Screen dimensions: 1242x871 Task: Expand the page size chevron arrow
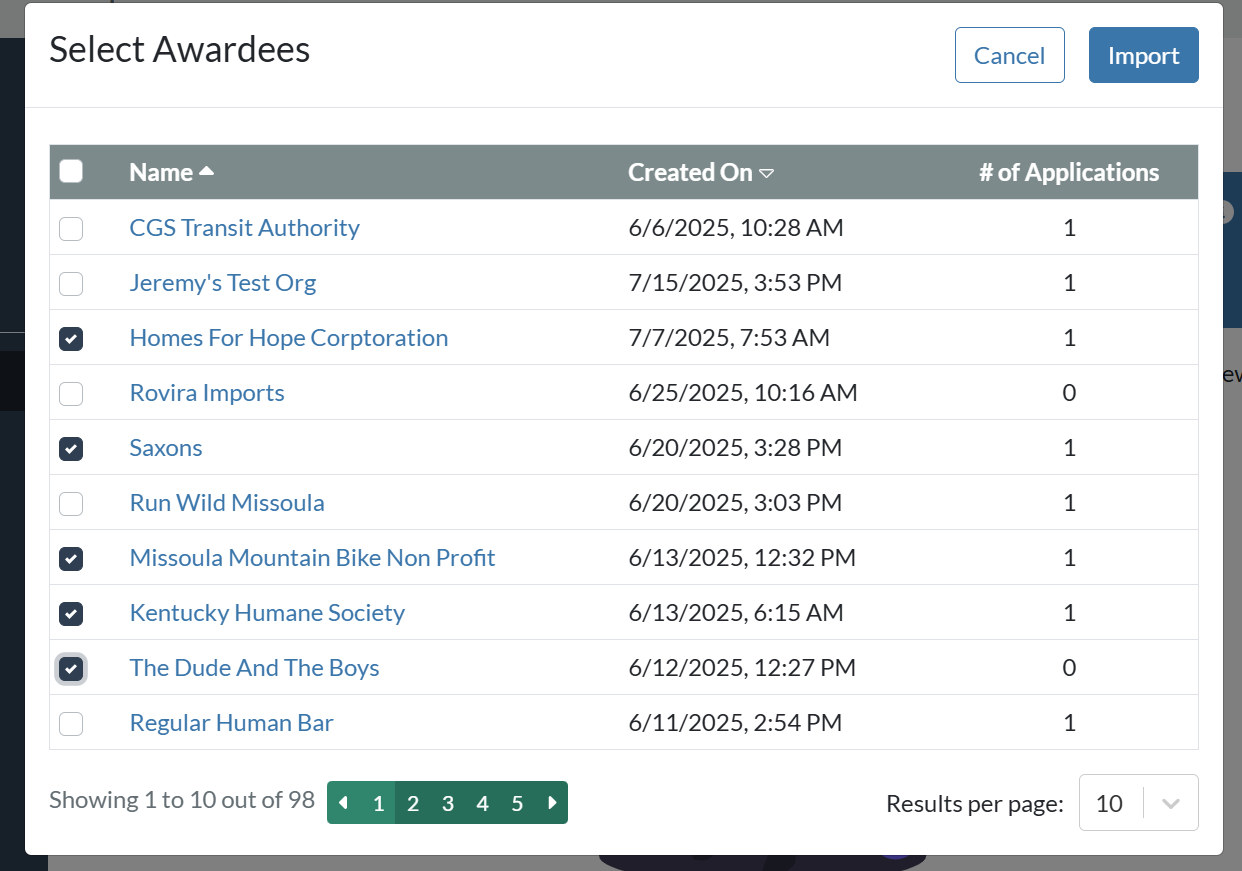1172,803
